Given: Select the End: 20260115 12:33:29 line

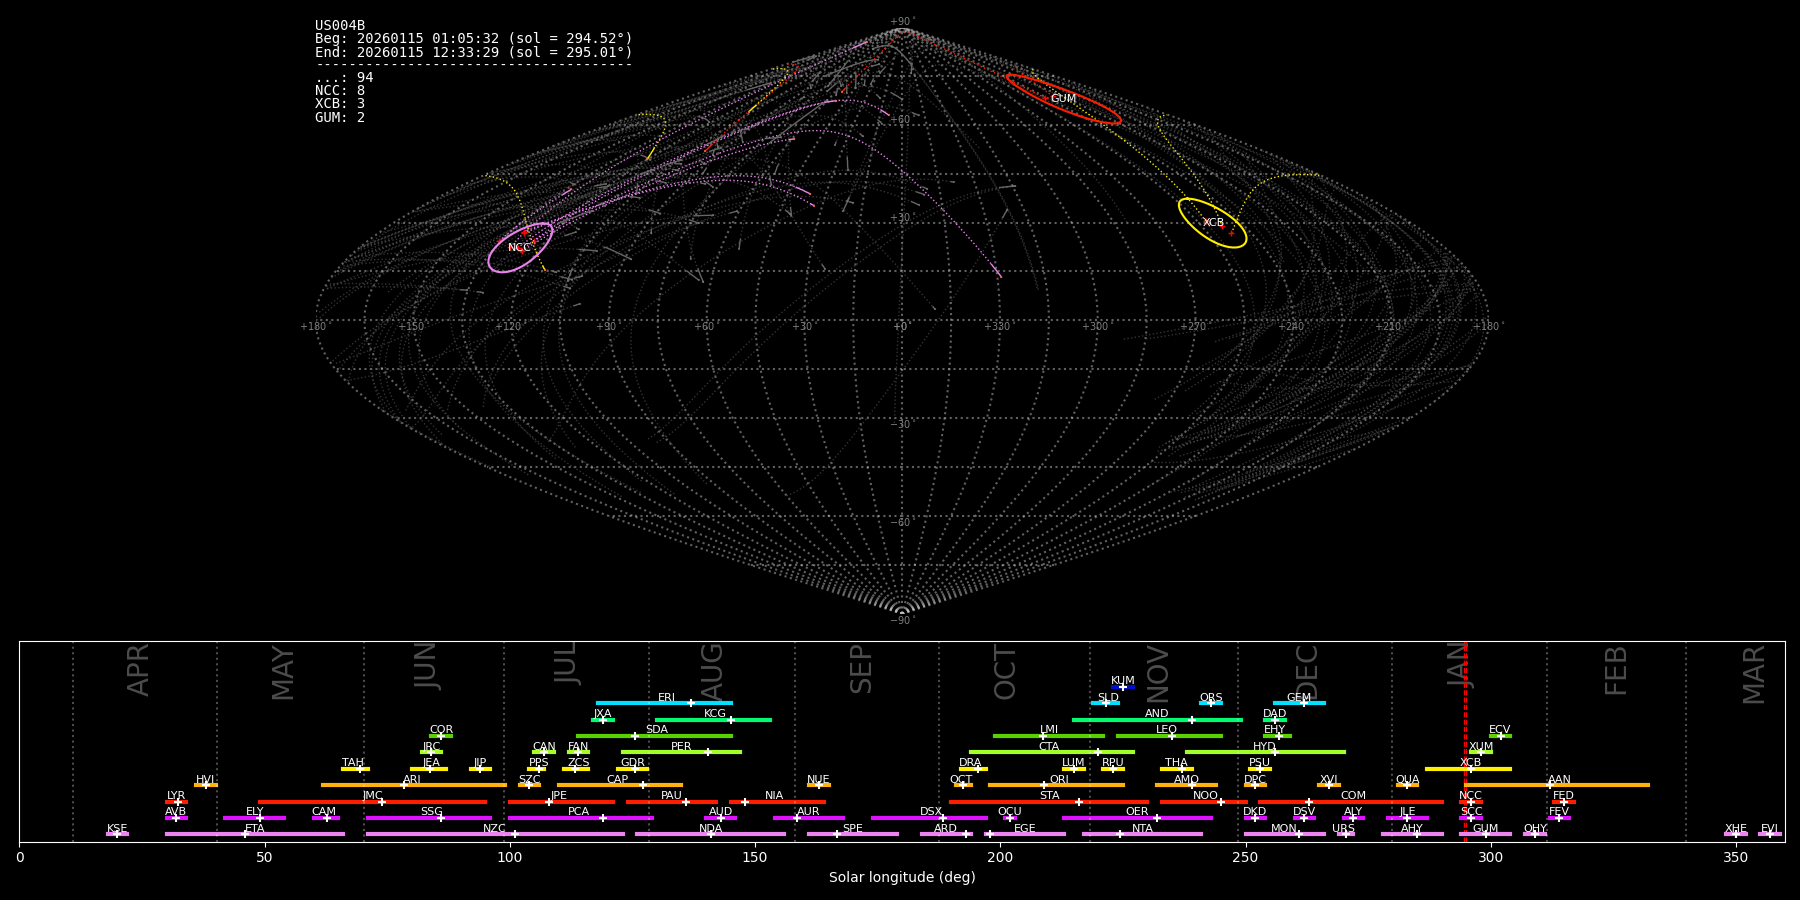Looking at the screenshot, I should (x=474, y=52).
